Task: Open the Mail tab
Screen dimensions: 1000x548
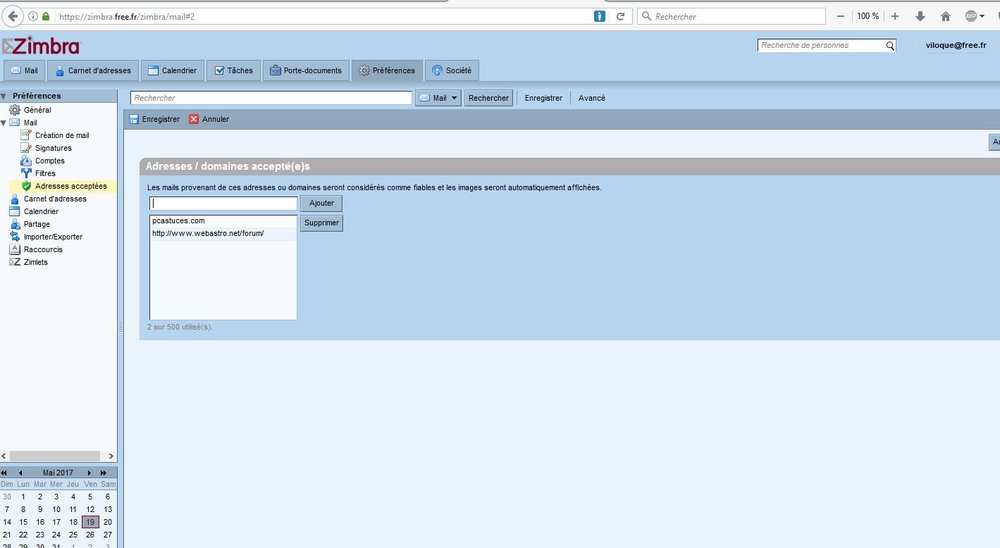Action: [x=24, y=70]
